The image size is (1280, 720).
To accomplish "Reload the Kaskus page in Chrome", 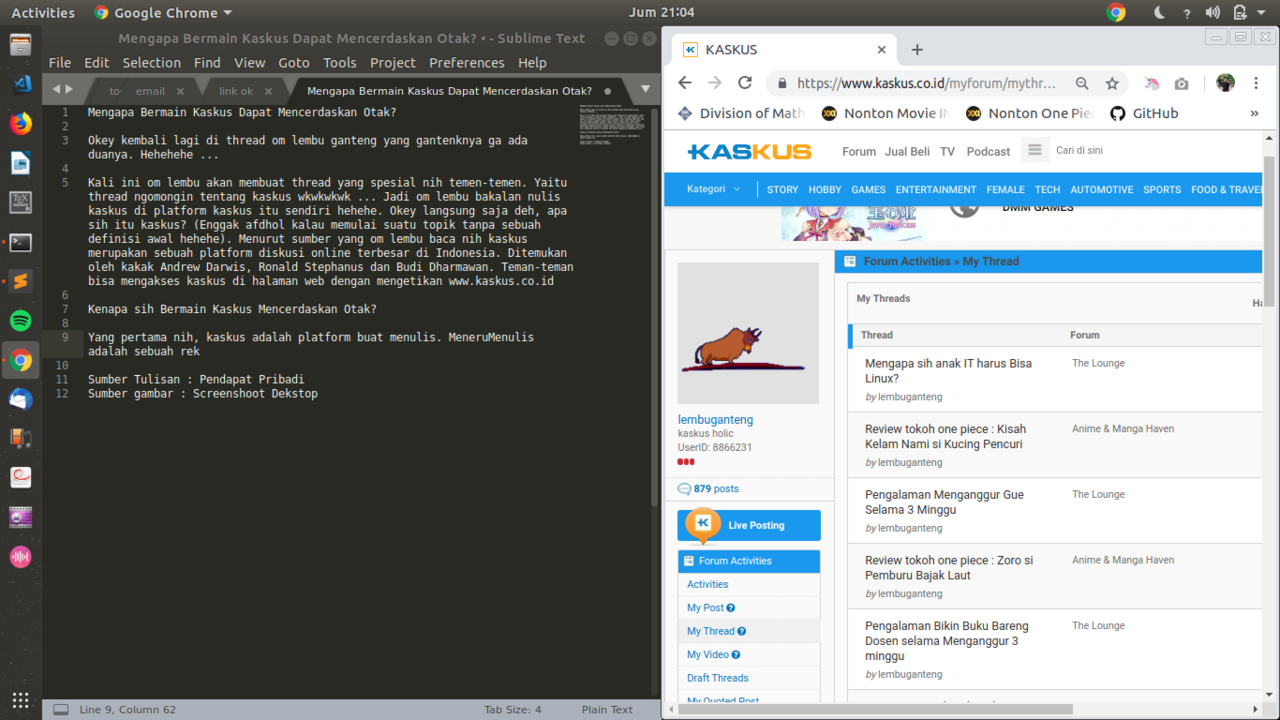I will 745,83.
